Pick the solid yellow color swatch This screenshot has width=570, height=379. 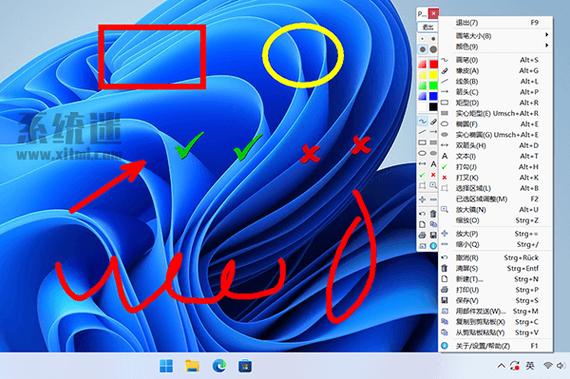[434, 75]
